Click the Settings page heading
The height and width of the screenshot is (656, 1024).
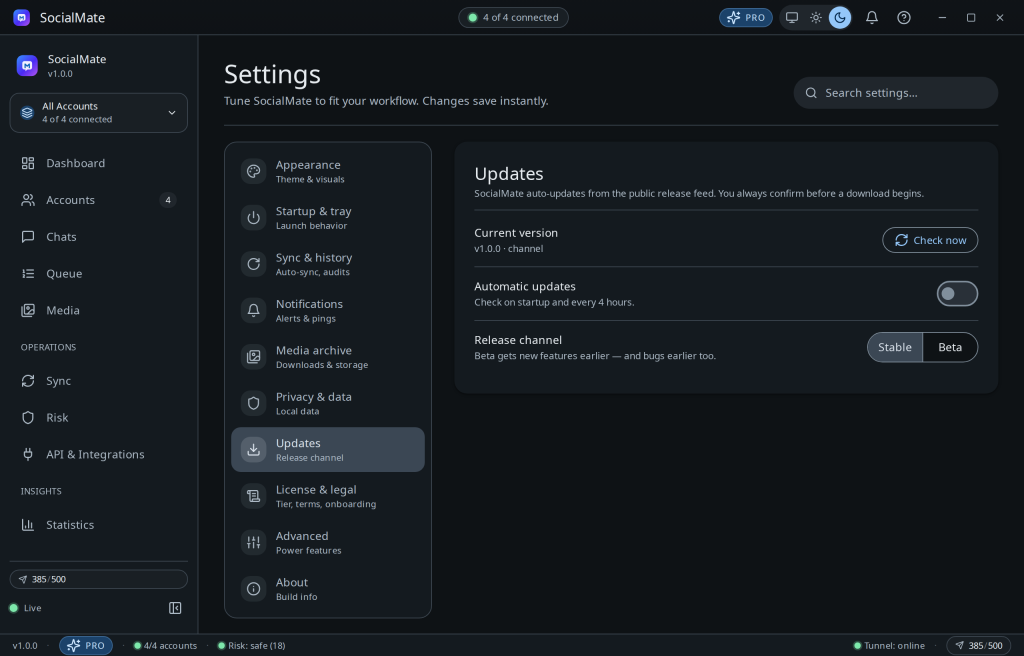click(272, 74)
